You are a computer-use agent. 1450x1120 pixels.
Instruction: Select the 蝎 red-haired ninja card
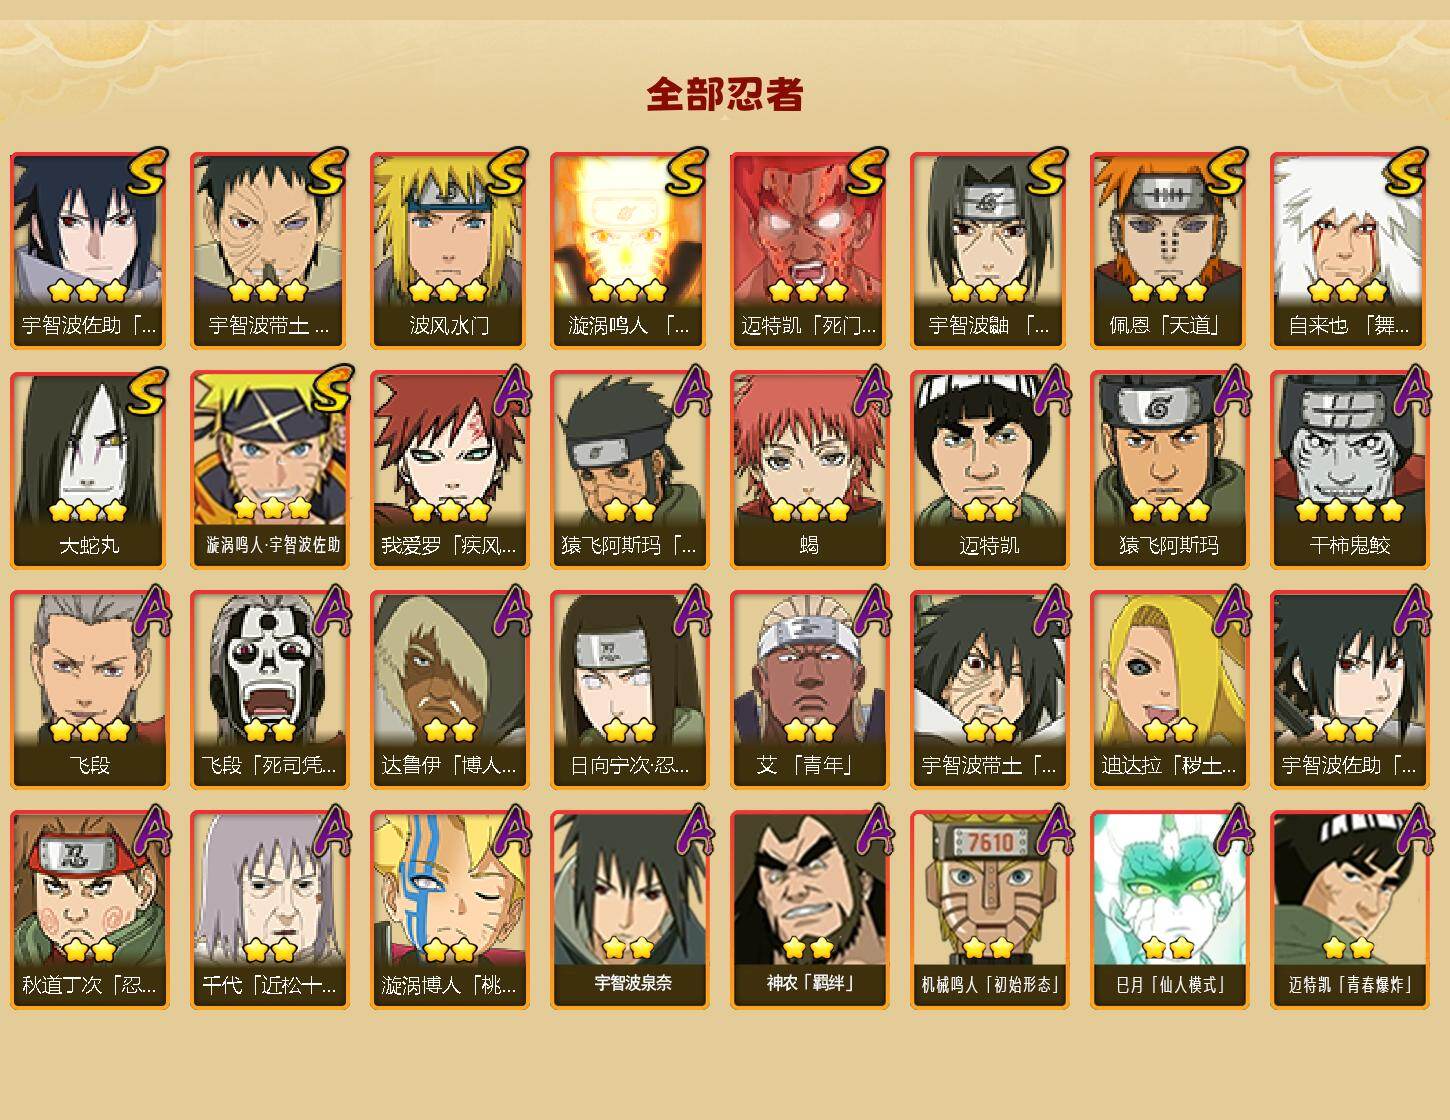tap(809, 470)
